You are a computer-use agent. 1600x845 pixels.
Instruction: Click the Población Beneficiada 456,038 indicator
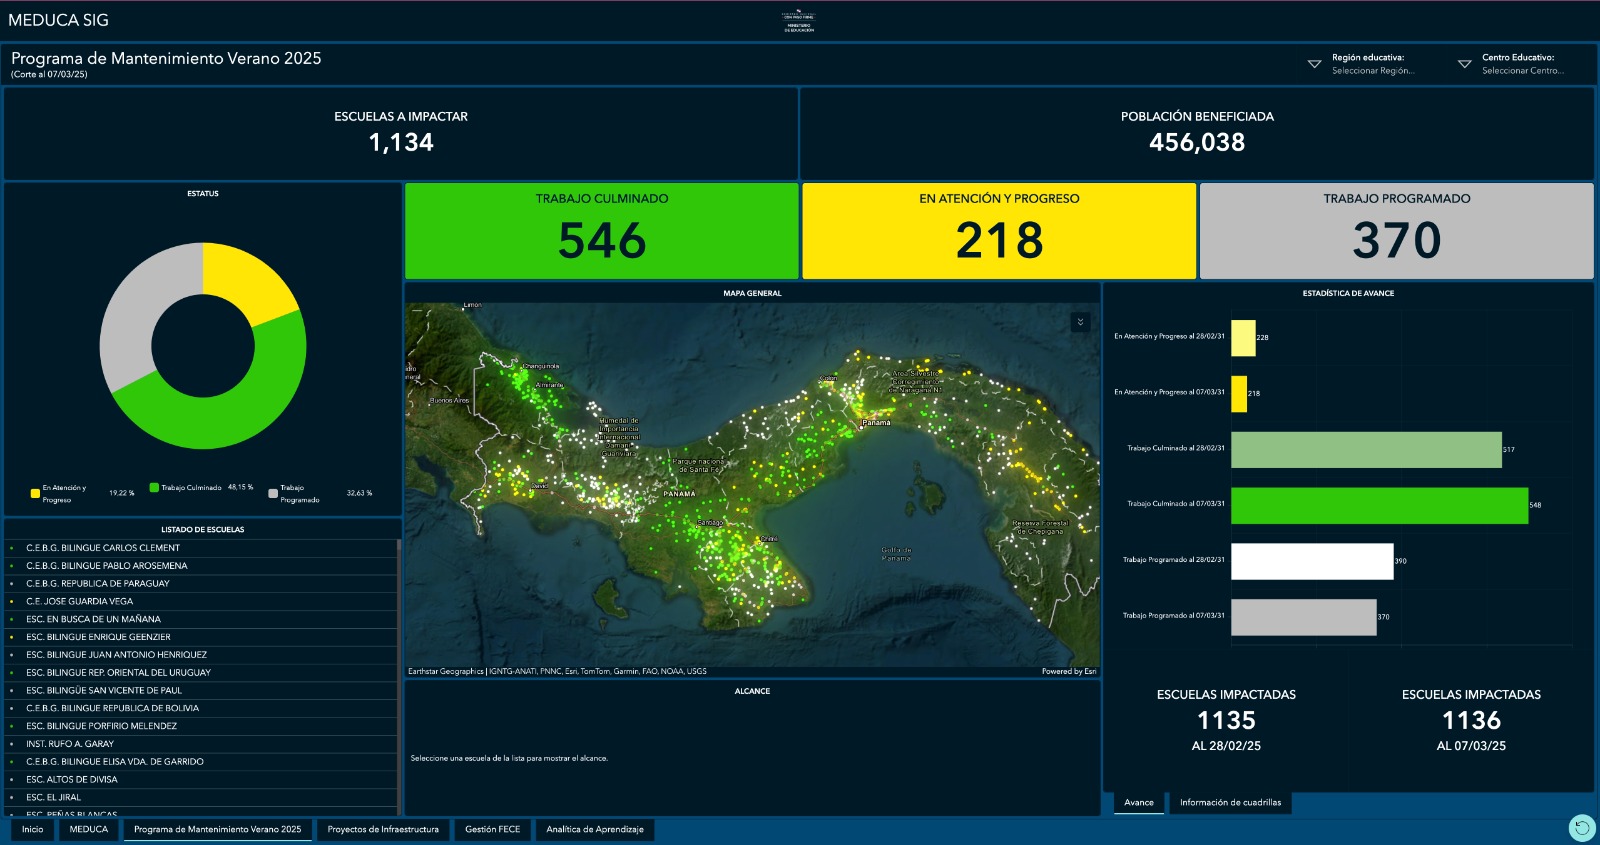1197,133
